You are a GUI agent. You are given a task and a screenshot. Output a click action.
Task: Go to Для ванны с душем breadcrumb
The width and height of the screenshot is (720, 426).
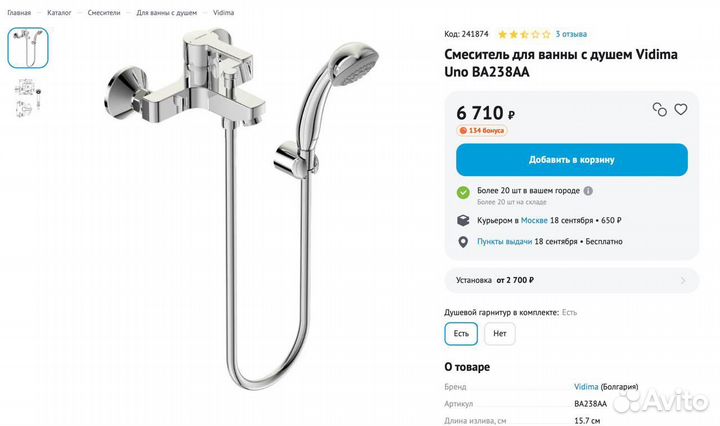(166, 13)
